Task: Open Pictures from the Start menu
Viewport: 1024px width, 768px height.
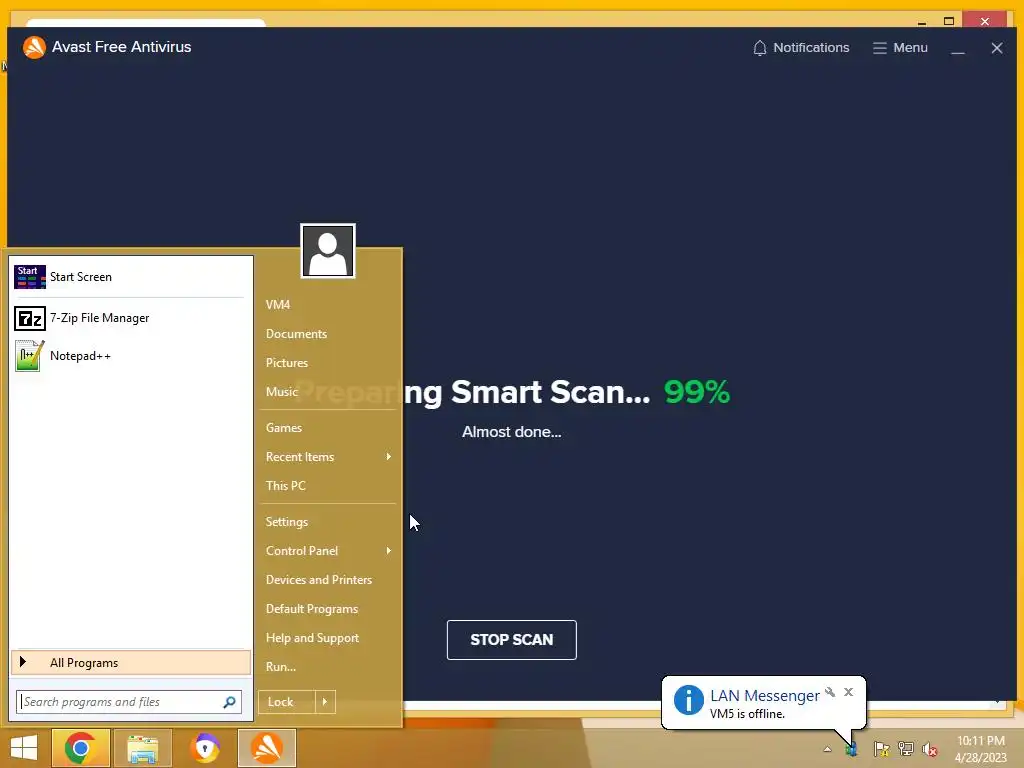Action: point(287,363)
